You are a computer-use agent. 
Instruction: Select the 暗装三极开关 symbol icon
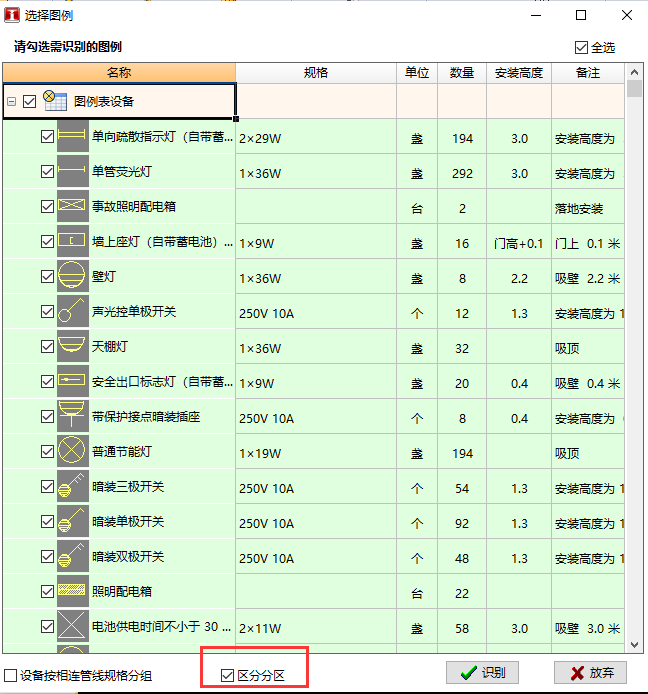(73, 487)
